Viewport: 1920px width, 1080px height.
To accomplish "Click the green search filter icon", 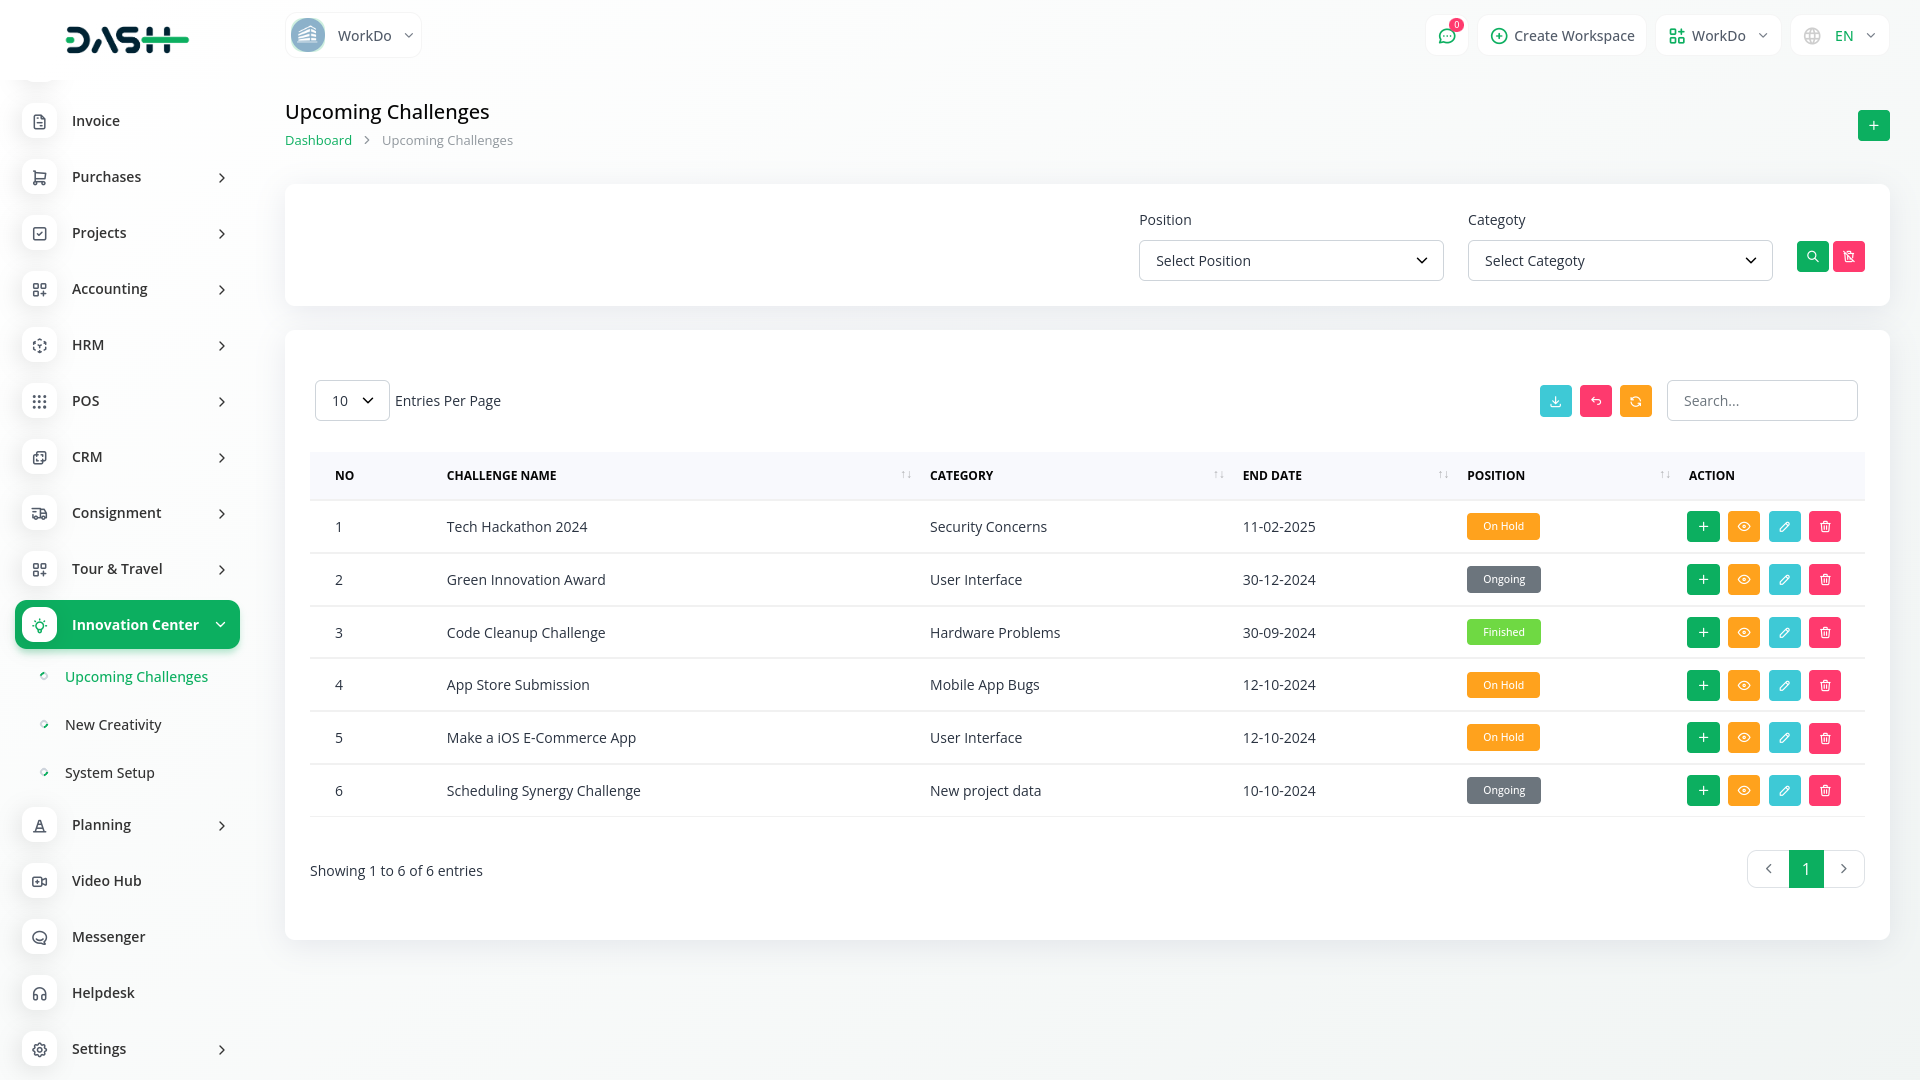I will 1812,257.
